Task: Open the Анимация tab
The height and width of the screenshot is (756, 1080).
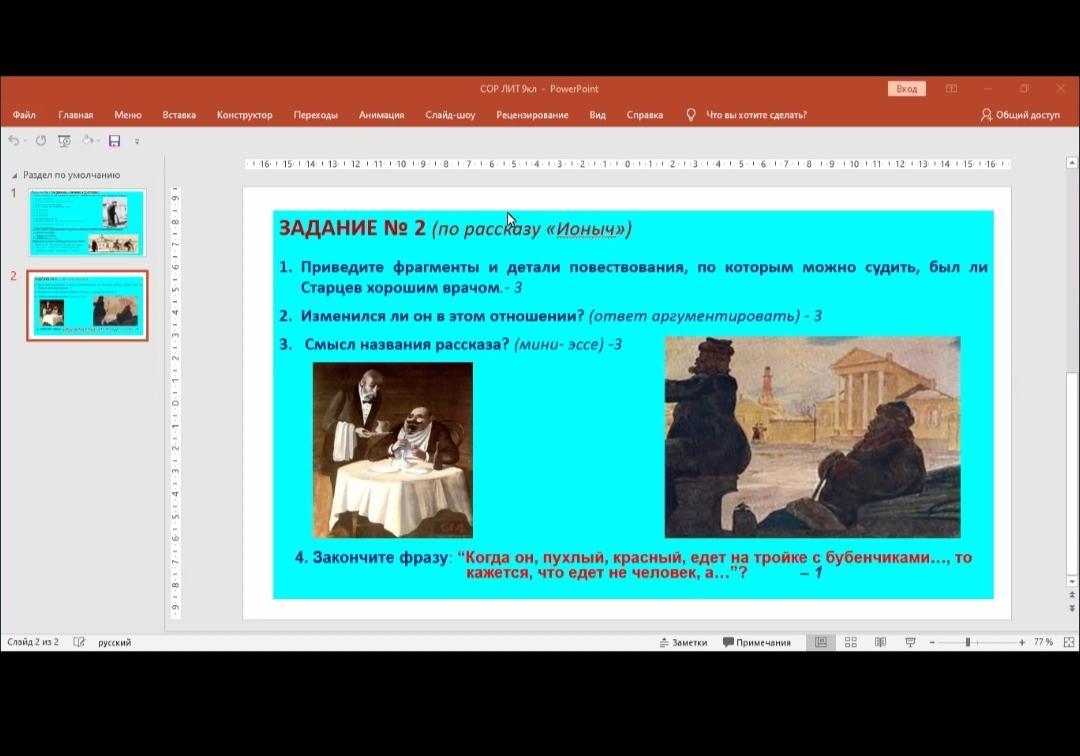Action: (381, 115)
